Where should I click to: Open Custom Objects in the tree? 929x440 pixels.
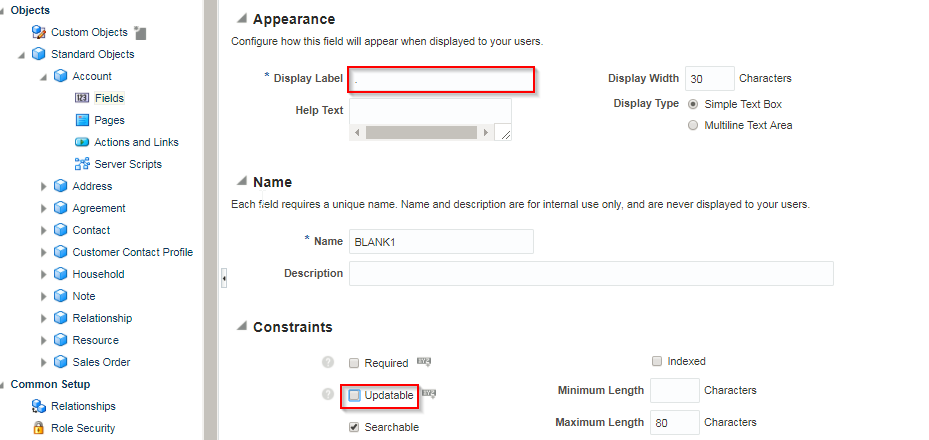click(x=89, y=32)
